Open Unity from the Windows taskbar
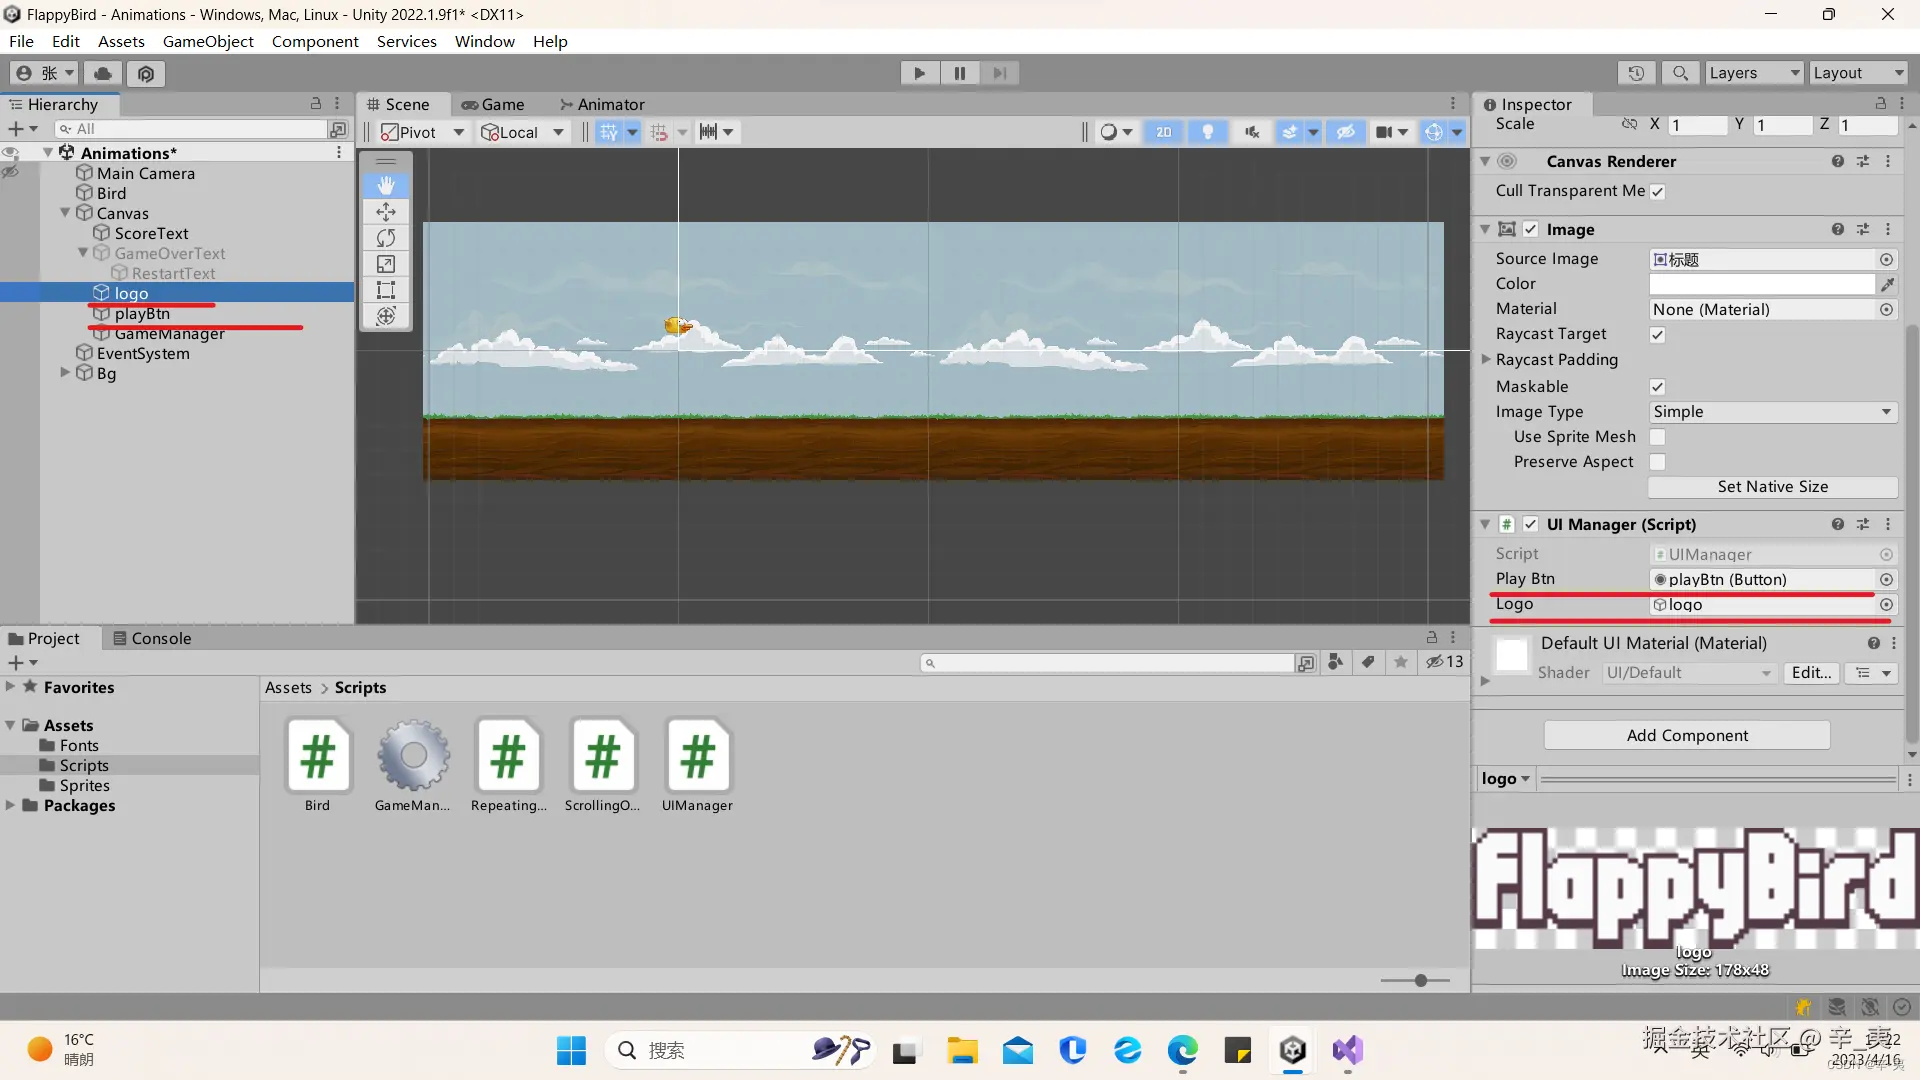 [1292, 1050]
